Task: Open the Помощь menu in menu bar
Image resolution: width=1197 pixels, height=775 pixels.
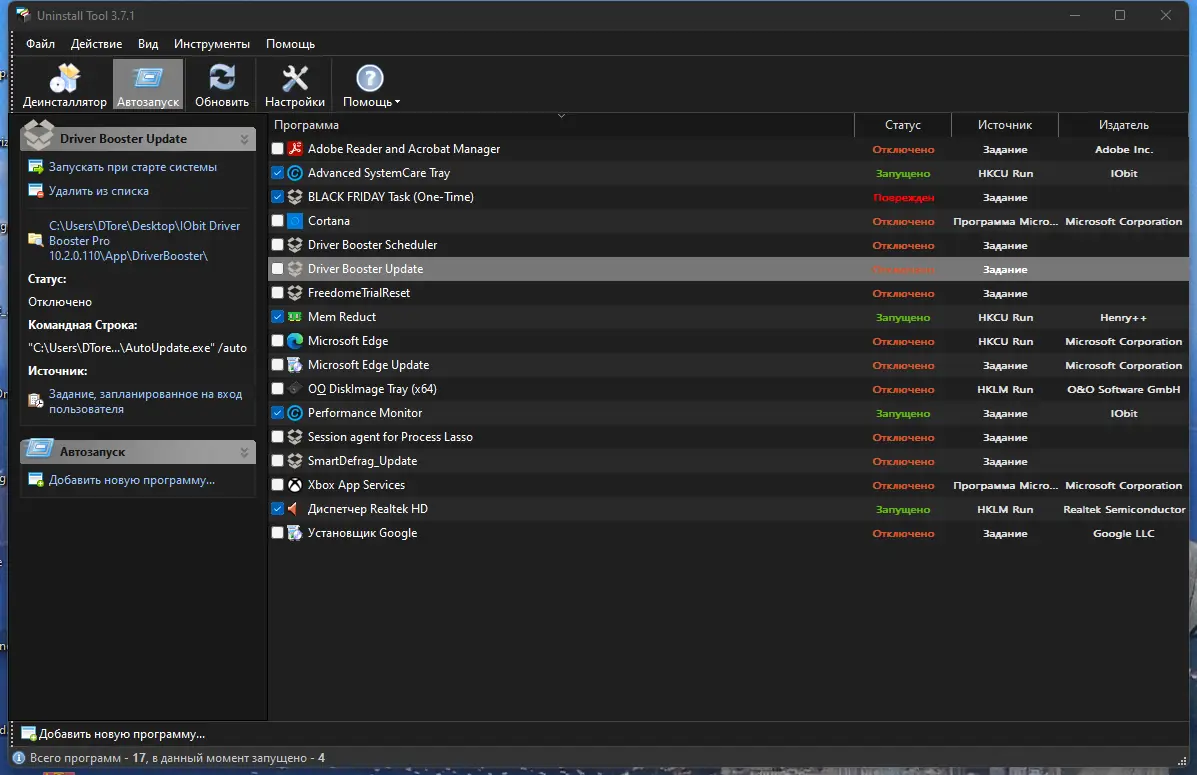Action: [x=290, y=44]
